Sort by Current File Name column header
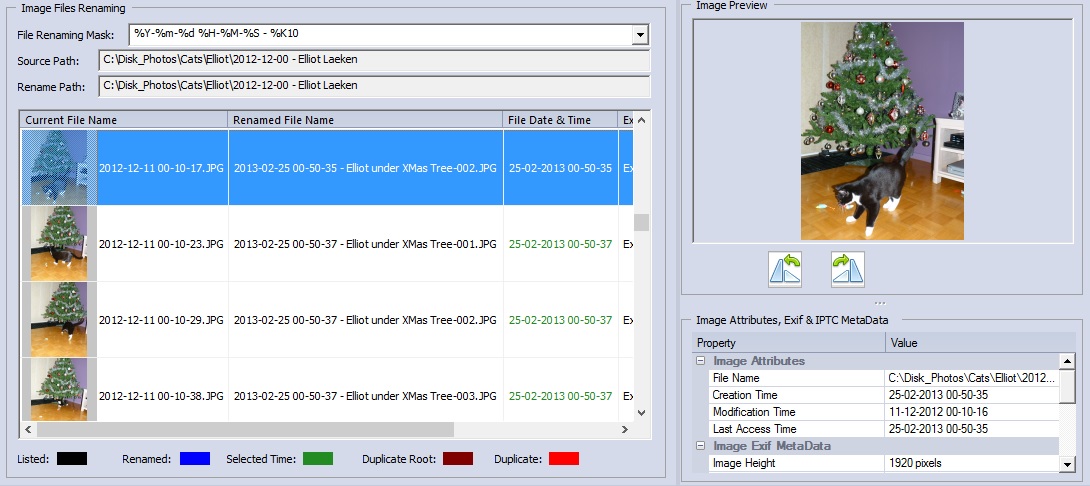The height and width of the screenshot is (486, 1090). [124, 120]
